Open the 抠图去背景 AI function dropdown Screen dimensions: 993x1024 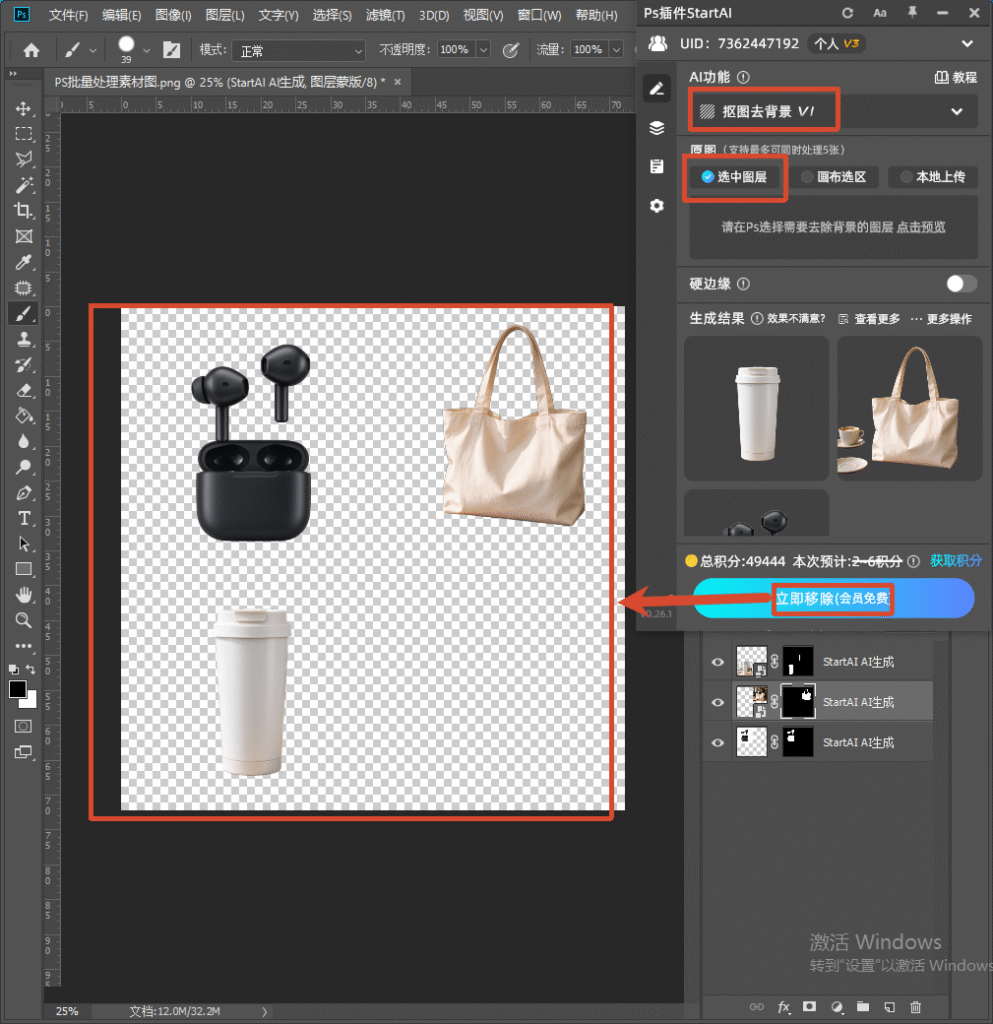[833, 112]
